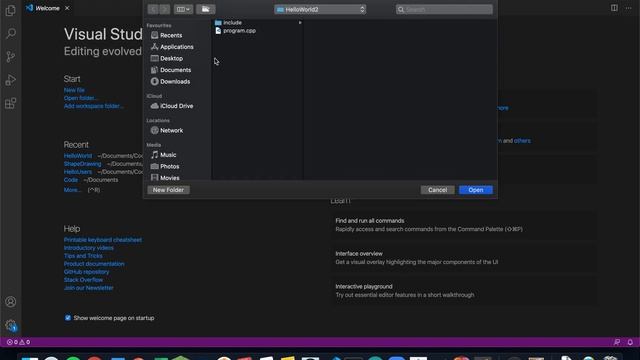Open recent HelloUsers project link
Image resolution: width=640 pixels, height=360 pixels.
click(x=78, y=172)
